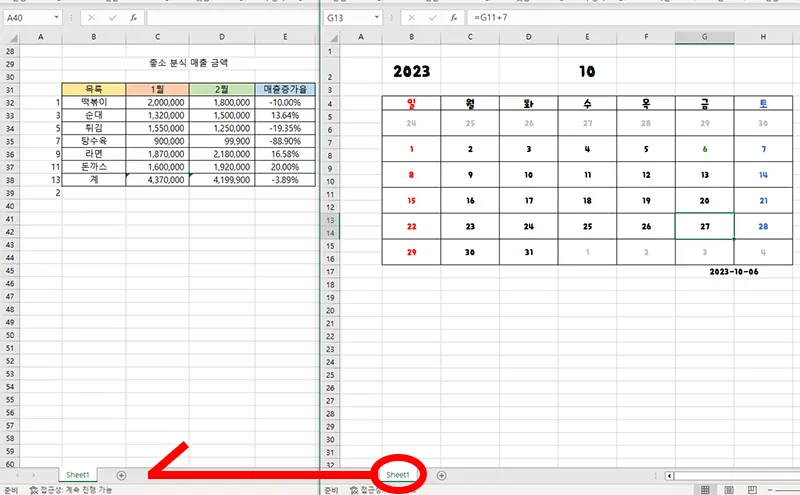Click the horizontal scrollbar left arrow in the calendar workbook
800x495 pixels.
click(x=669, y=476)
